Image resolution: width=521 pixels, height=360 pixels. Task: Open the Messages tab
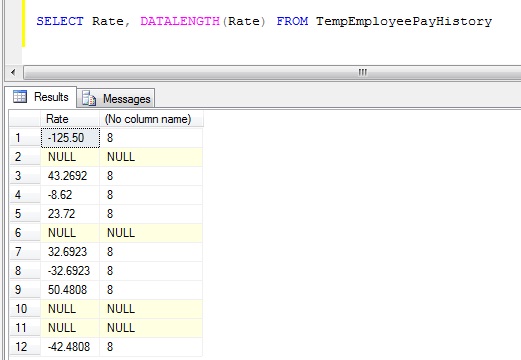click(116, 99)
